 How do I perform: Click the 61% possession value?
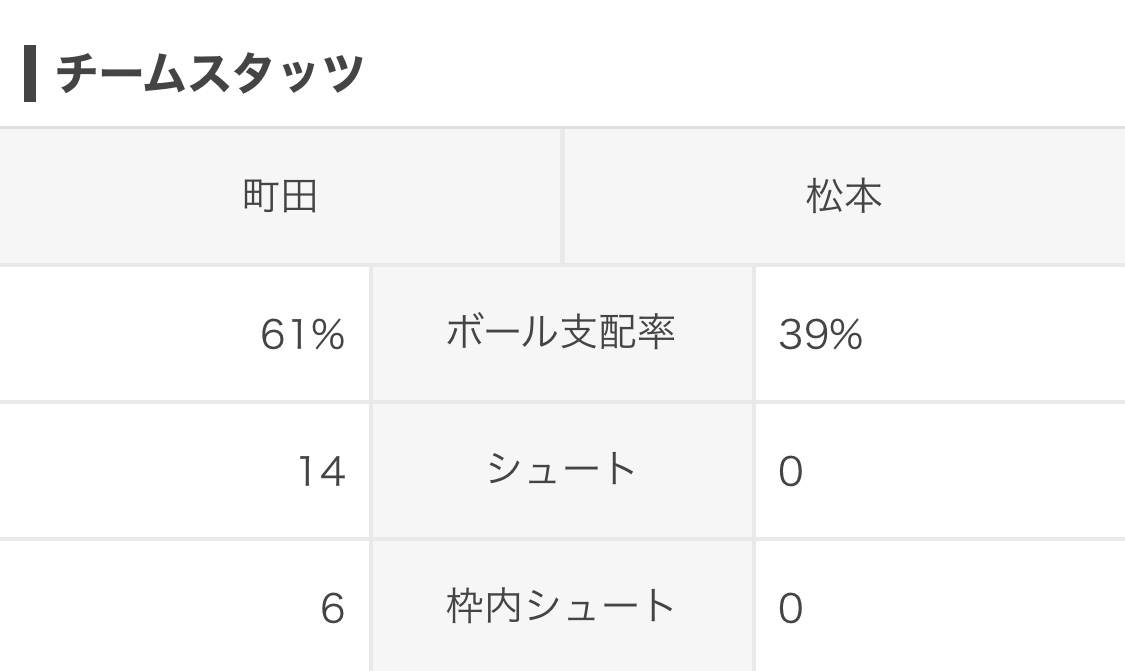pos(302,336)
